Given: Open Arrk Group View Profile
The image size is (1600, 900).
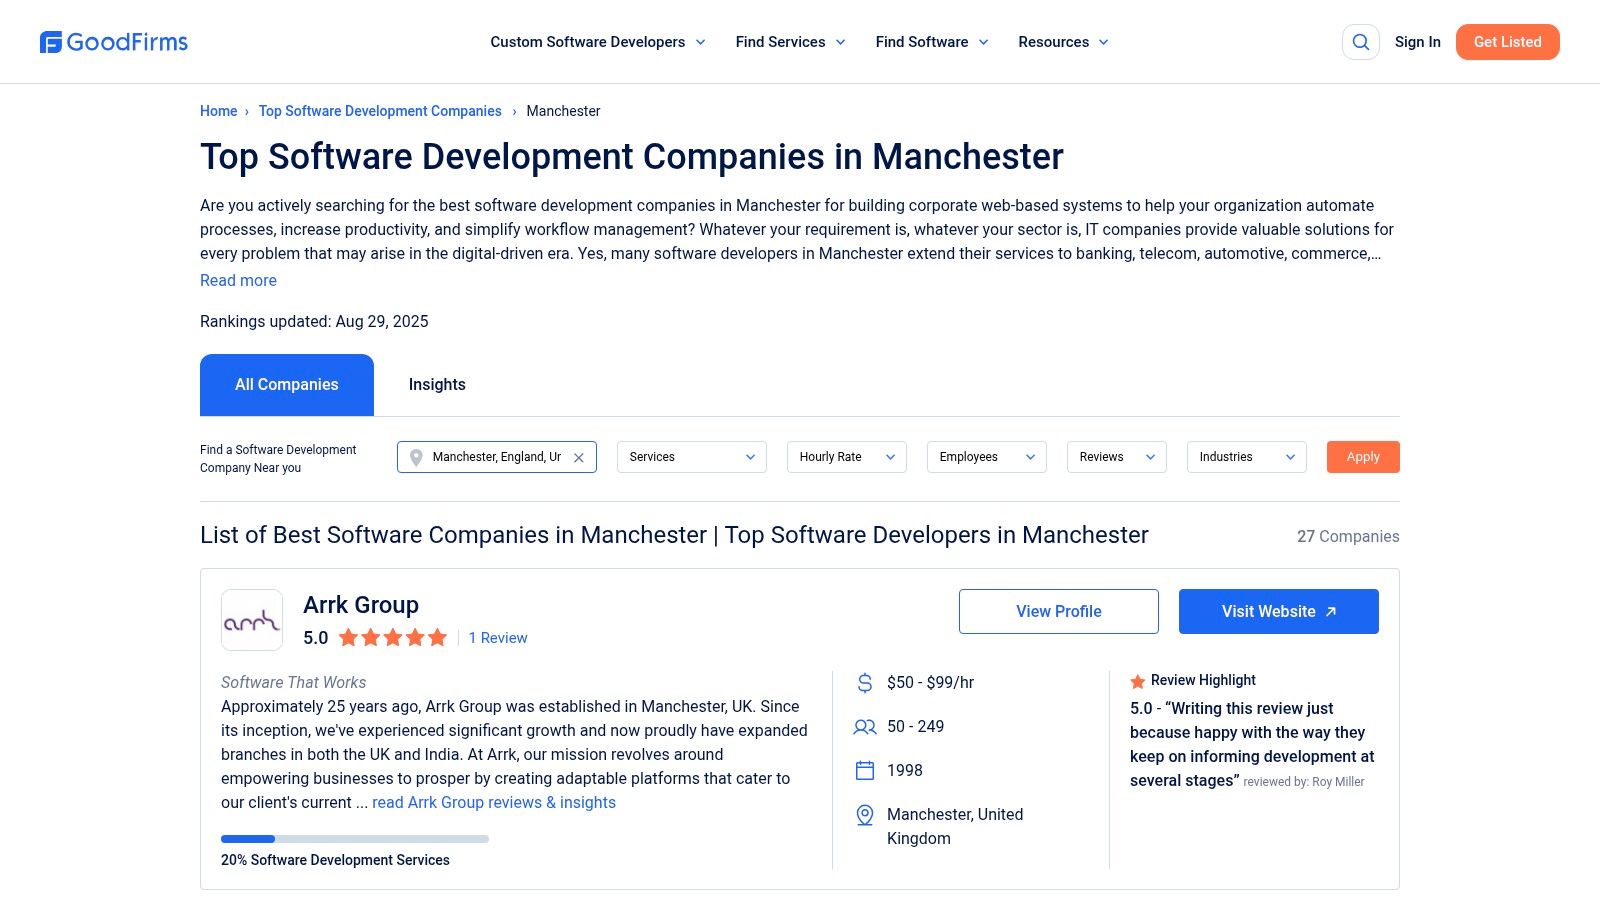Looking at the screenshot, I should coord(1059,611).
